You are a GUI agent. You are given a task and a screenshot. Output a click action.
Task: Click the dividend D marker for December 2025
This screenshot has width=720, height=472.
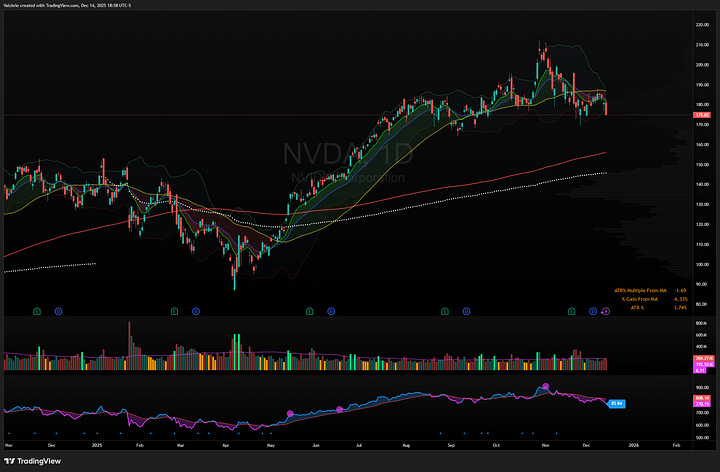pyautogui.click(x=593, y=311)
